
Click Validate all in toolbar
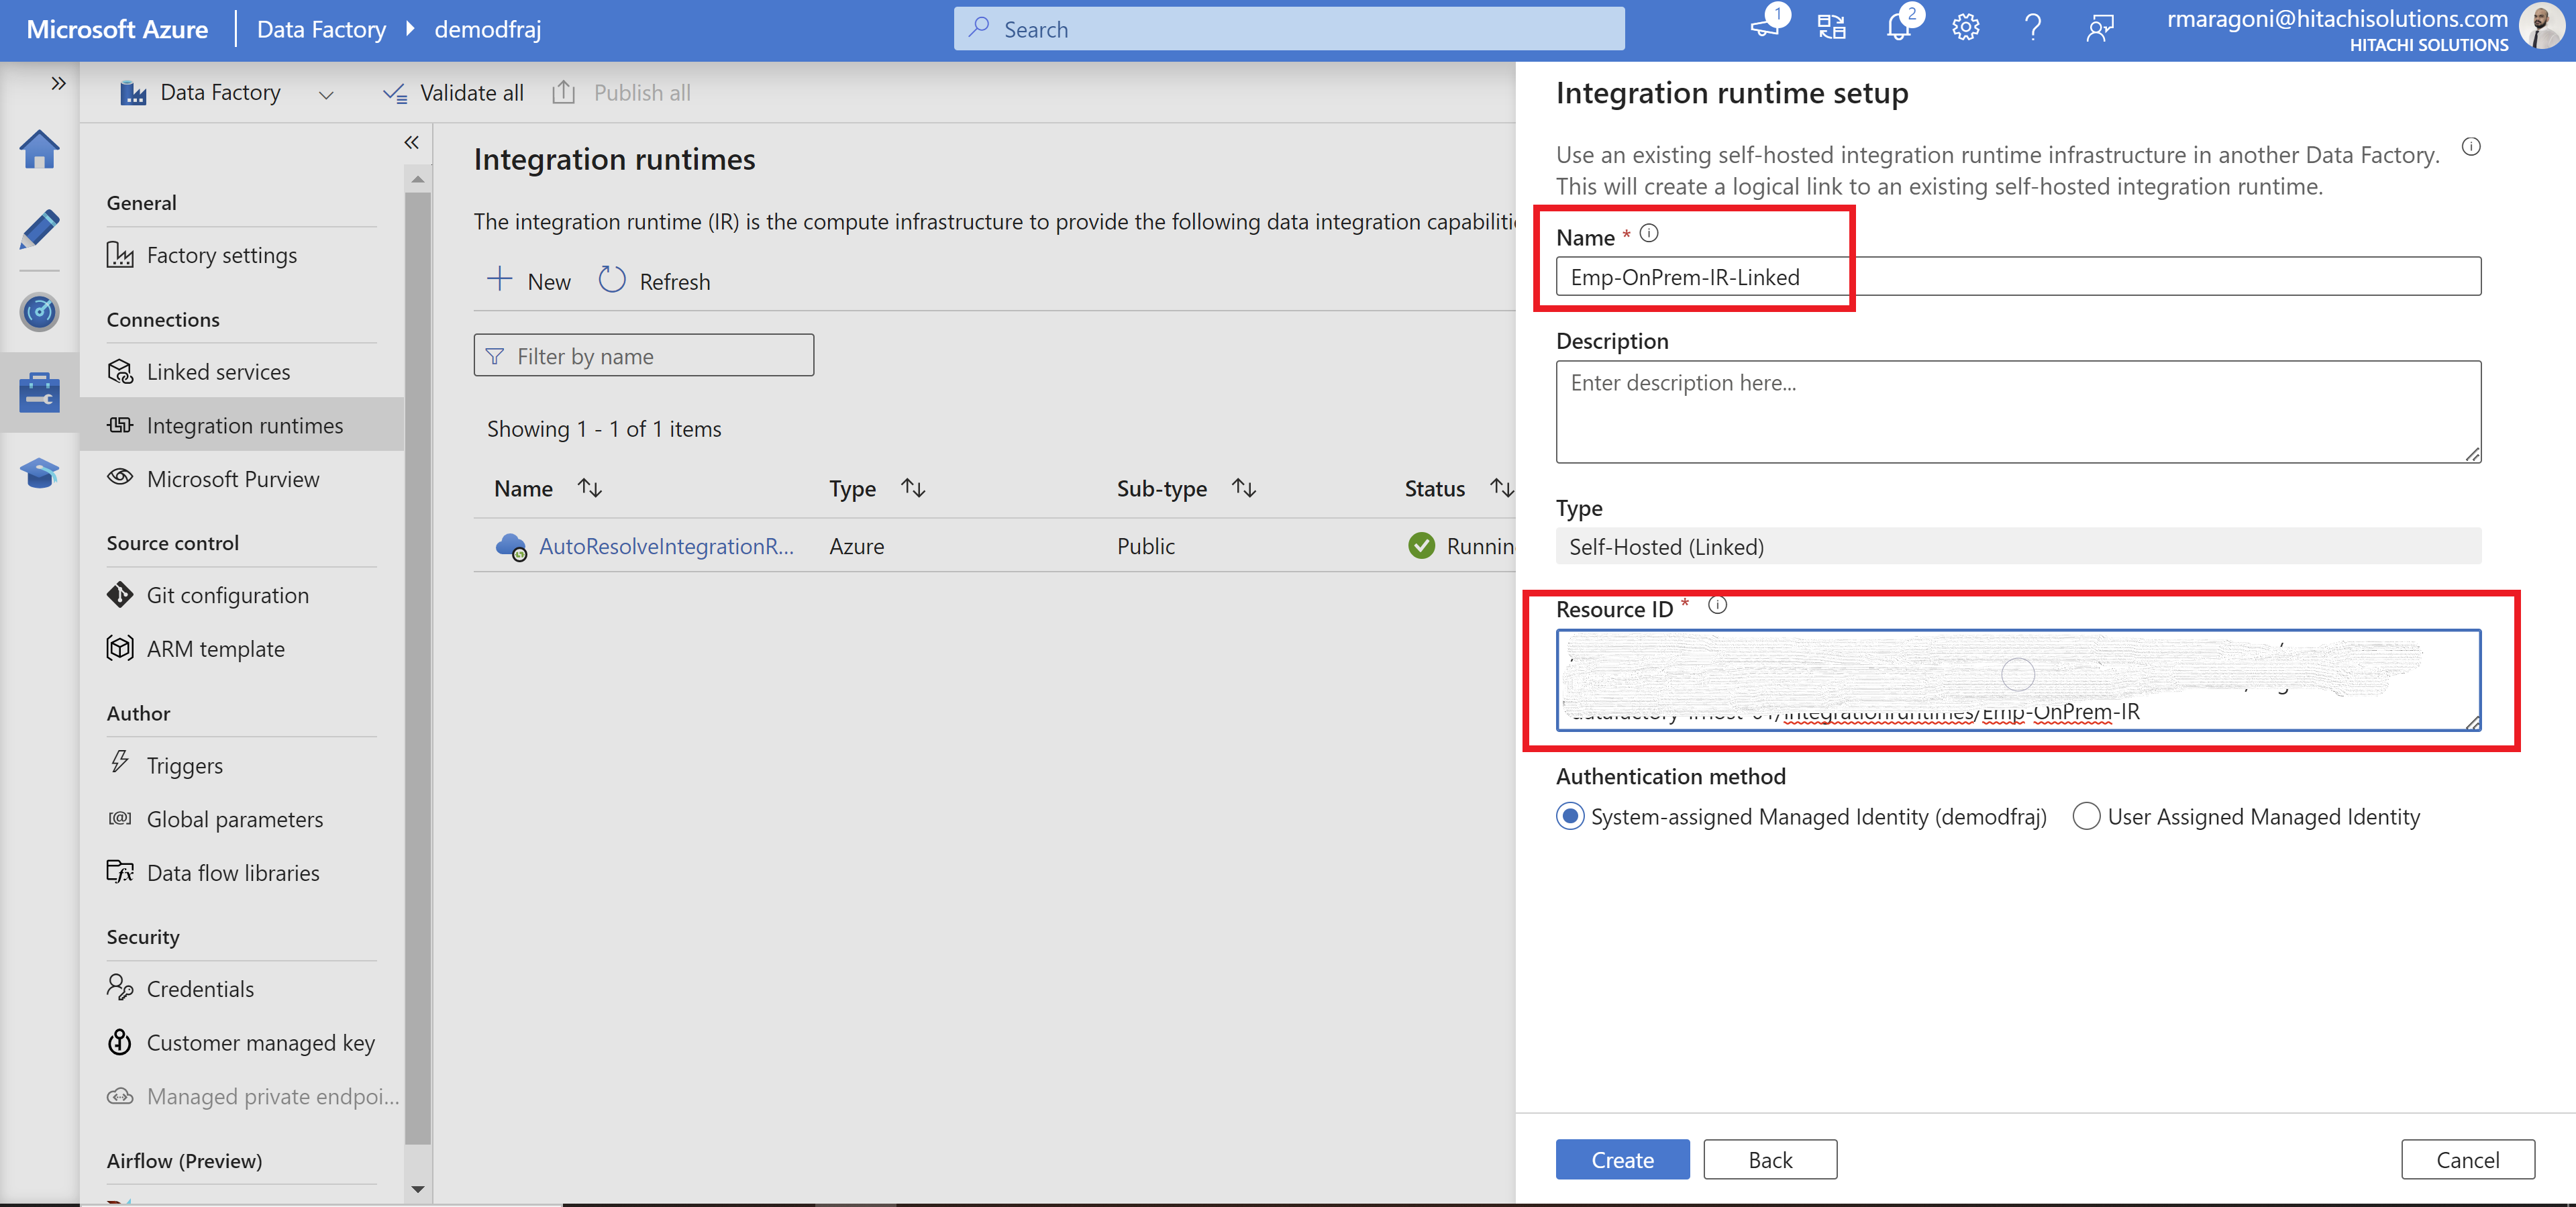click(453, 93)
